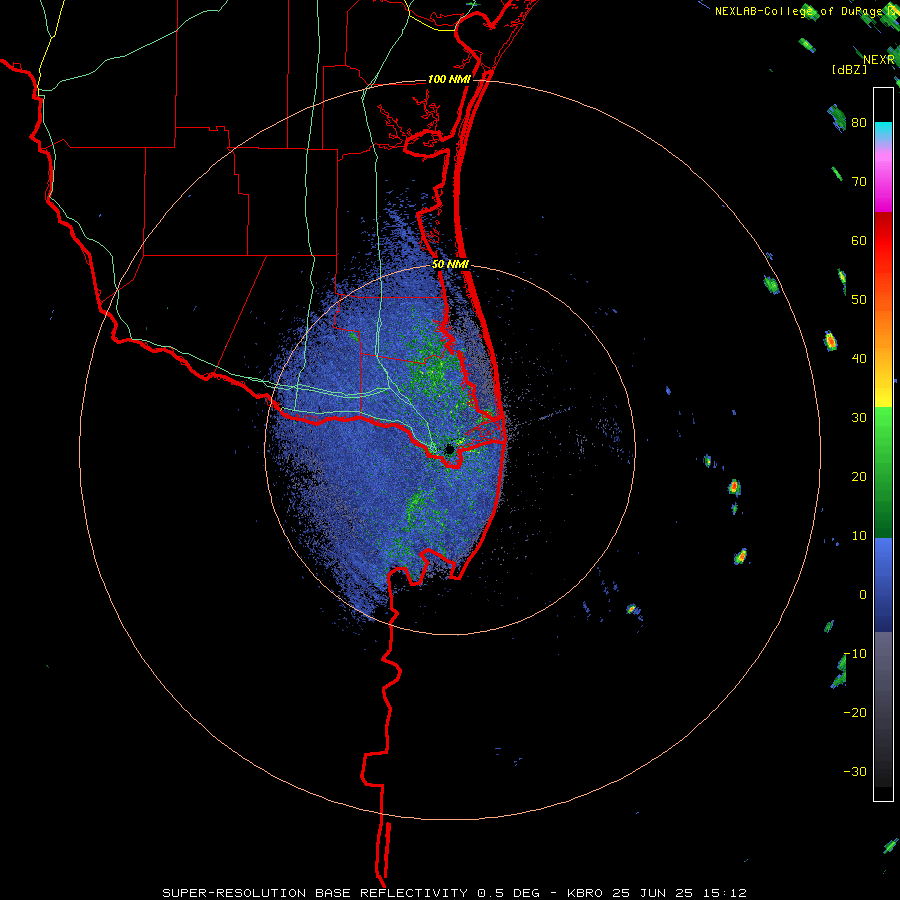Screen dimensions: 900x900
Task: Click the 70 dBZ scale value
Action: (859, 182)
